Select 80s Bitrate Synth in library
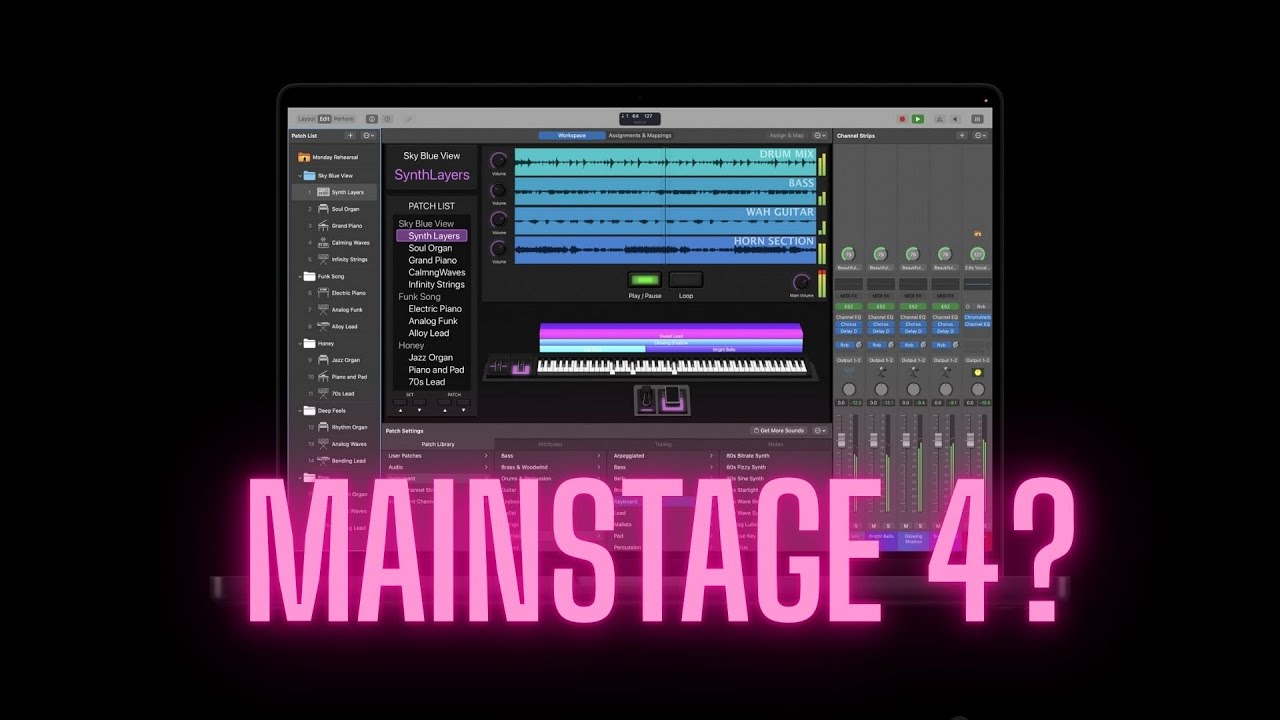1280x720 pixels. [748, 456]
